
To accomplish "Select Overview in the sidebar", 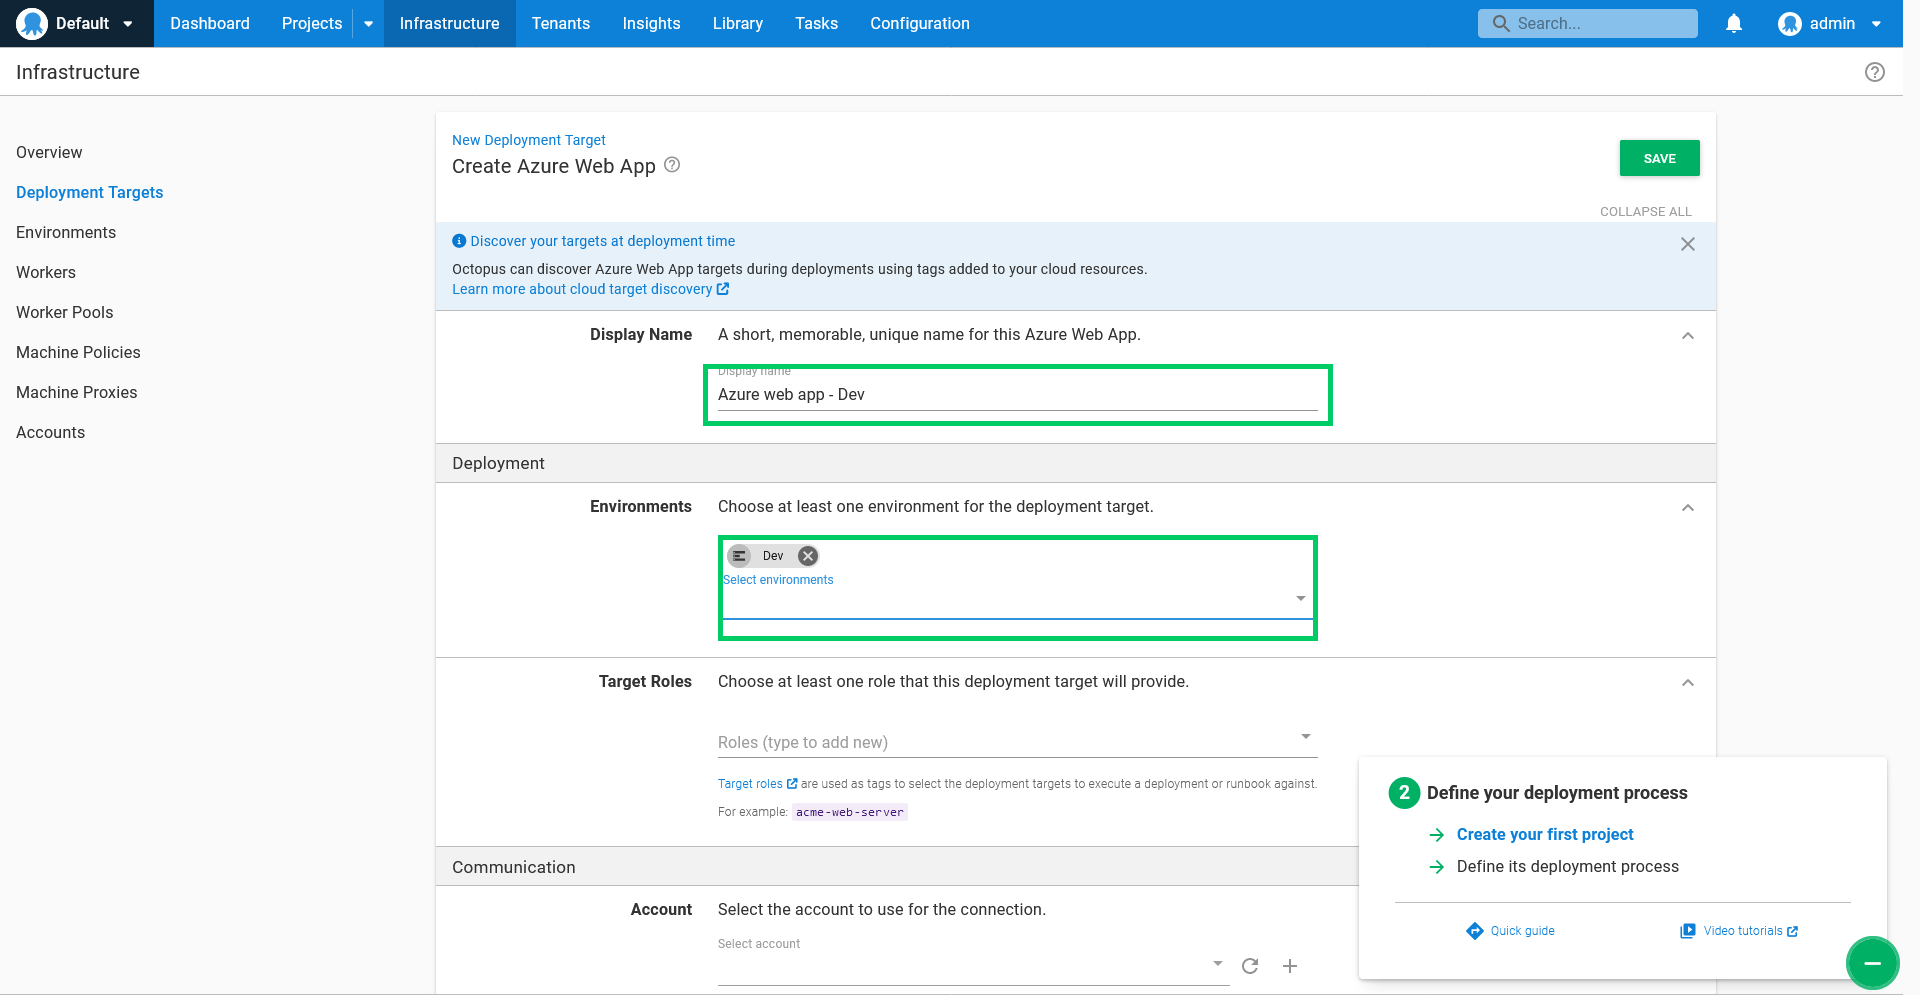I will coord(49,152).
